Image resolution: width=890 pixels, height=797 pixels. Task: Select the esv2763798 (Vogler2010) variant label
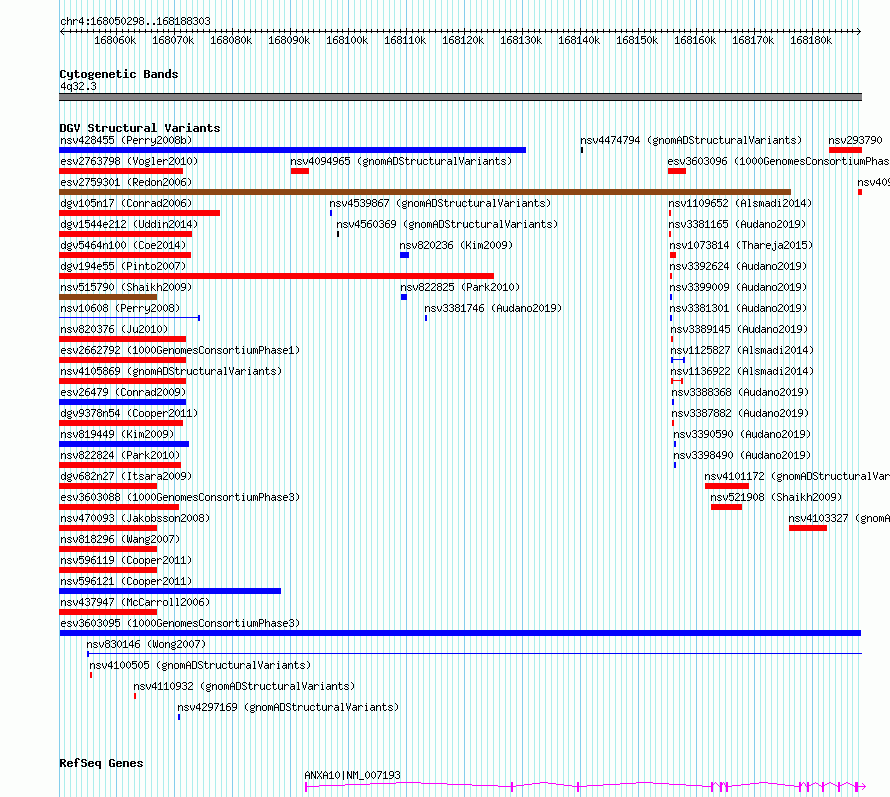(x=129, y=161)
